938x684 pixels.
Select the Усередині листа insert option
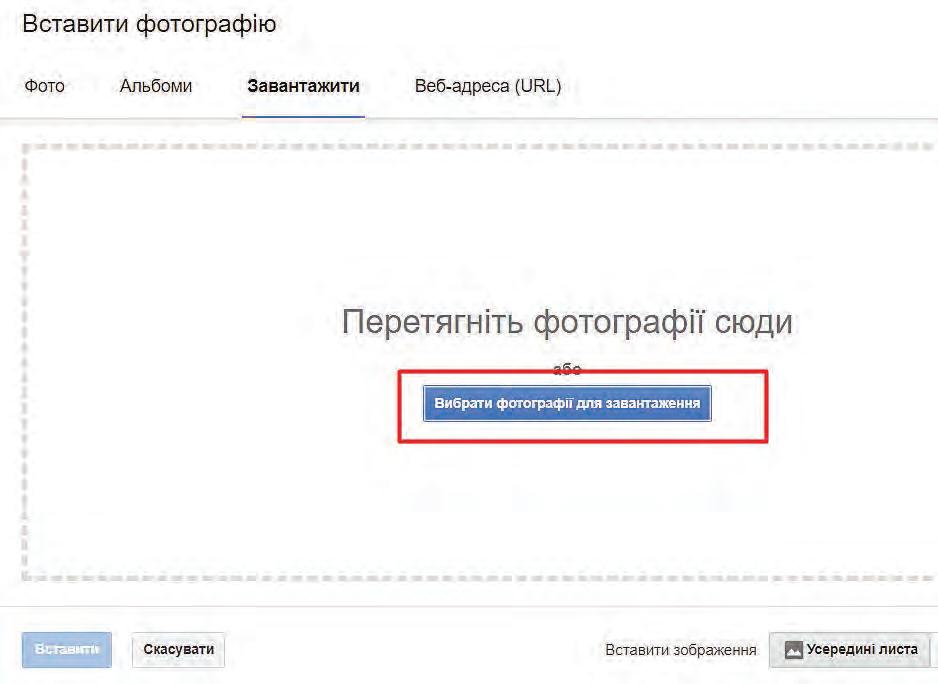[851, 649]
